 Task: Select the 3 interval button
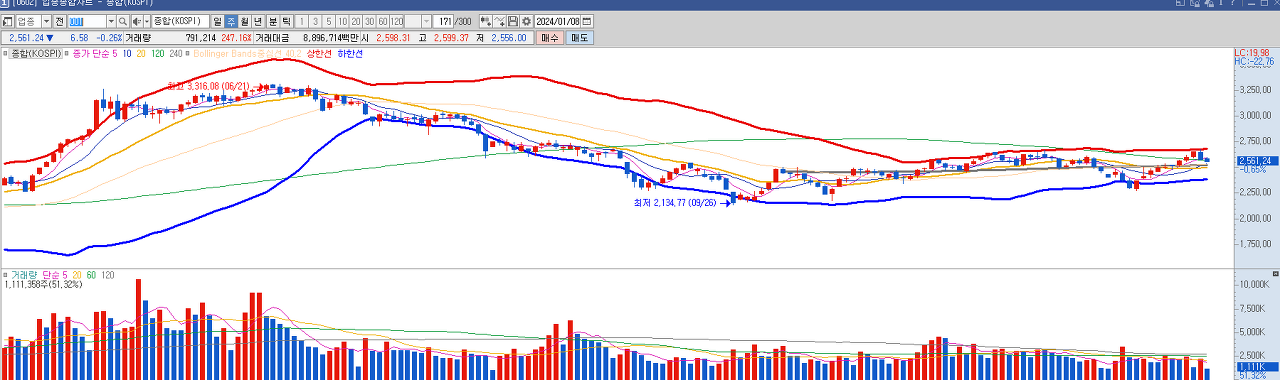click(316, 21)
